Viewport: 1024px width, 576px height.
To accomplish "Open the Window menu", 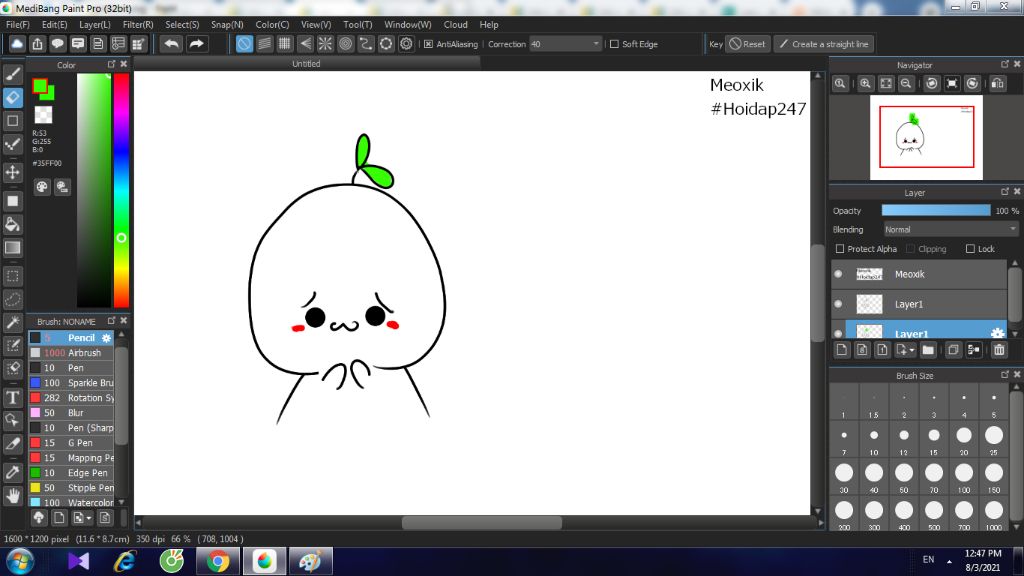I will pos(408,25).
